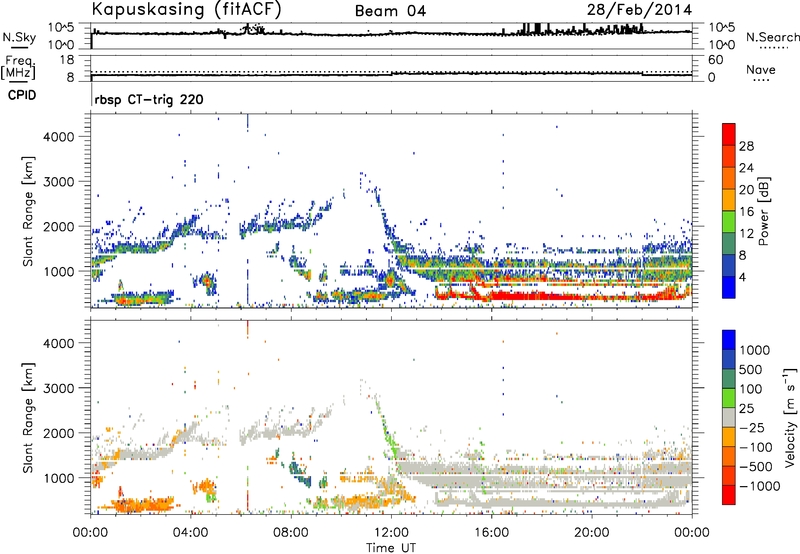Viewport: 800px width, 554px height.
Task: Click the '18' frequency axis label
Action: (x=67, y=60)
